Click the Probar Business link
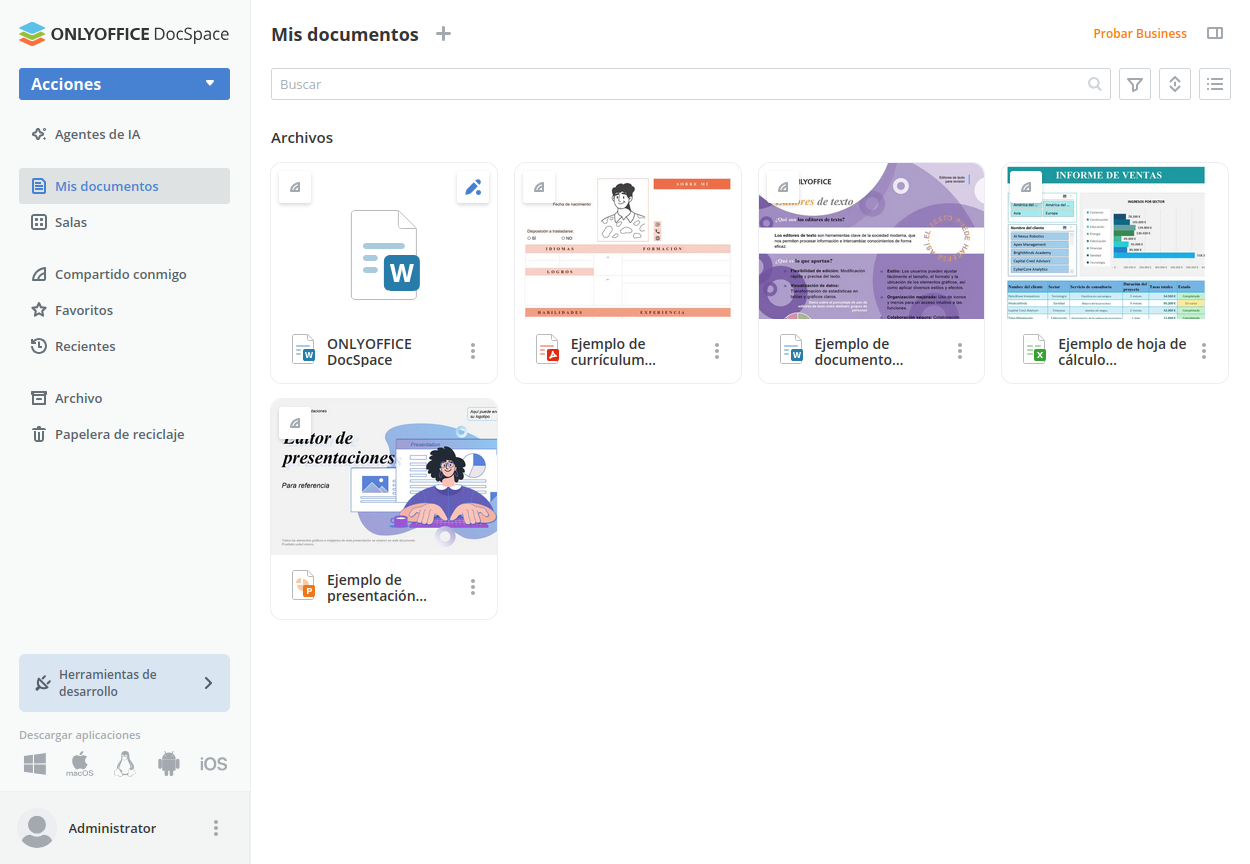The image size is (1250, 864). 1140,34
